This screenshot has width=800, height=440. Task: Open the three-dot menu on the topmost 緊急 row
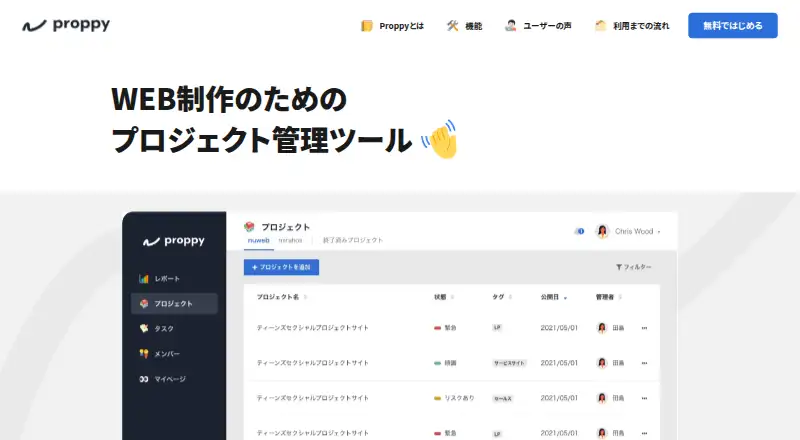644,328
